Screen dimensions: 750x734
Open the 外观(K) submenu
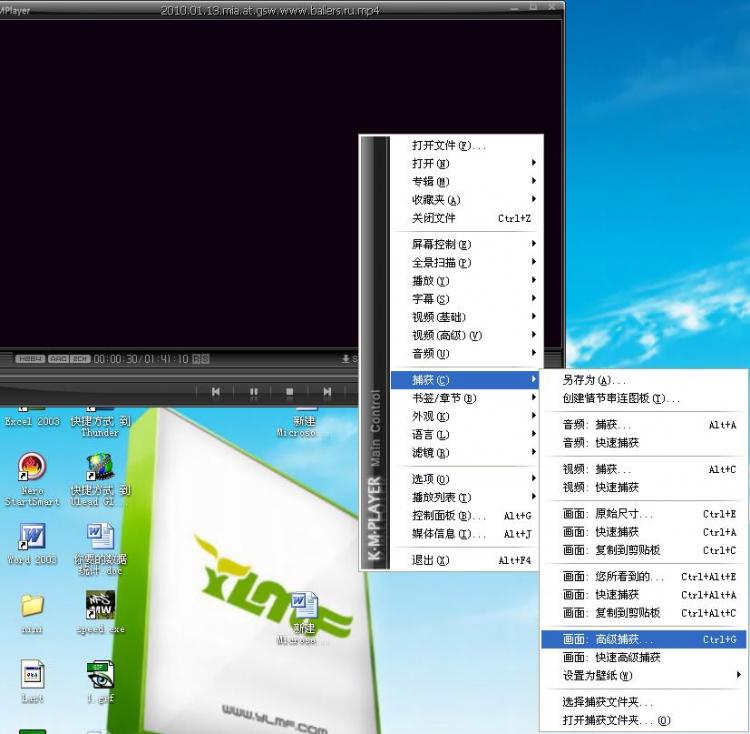pyautogui.click(x=465, y=416)
